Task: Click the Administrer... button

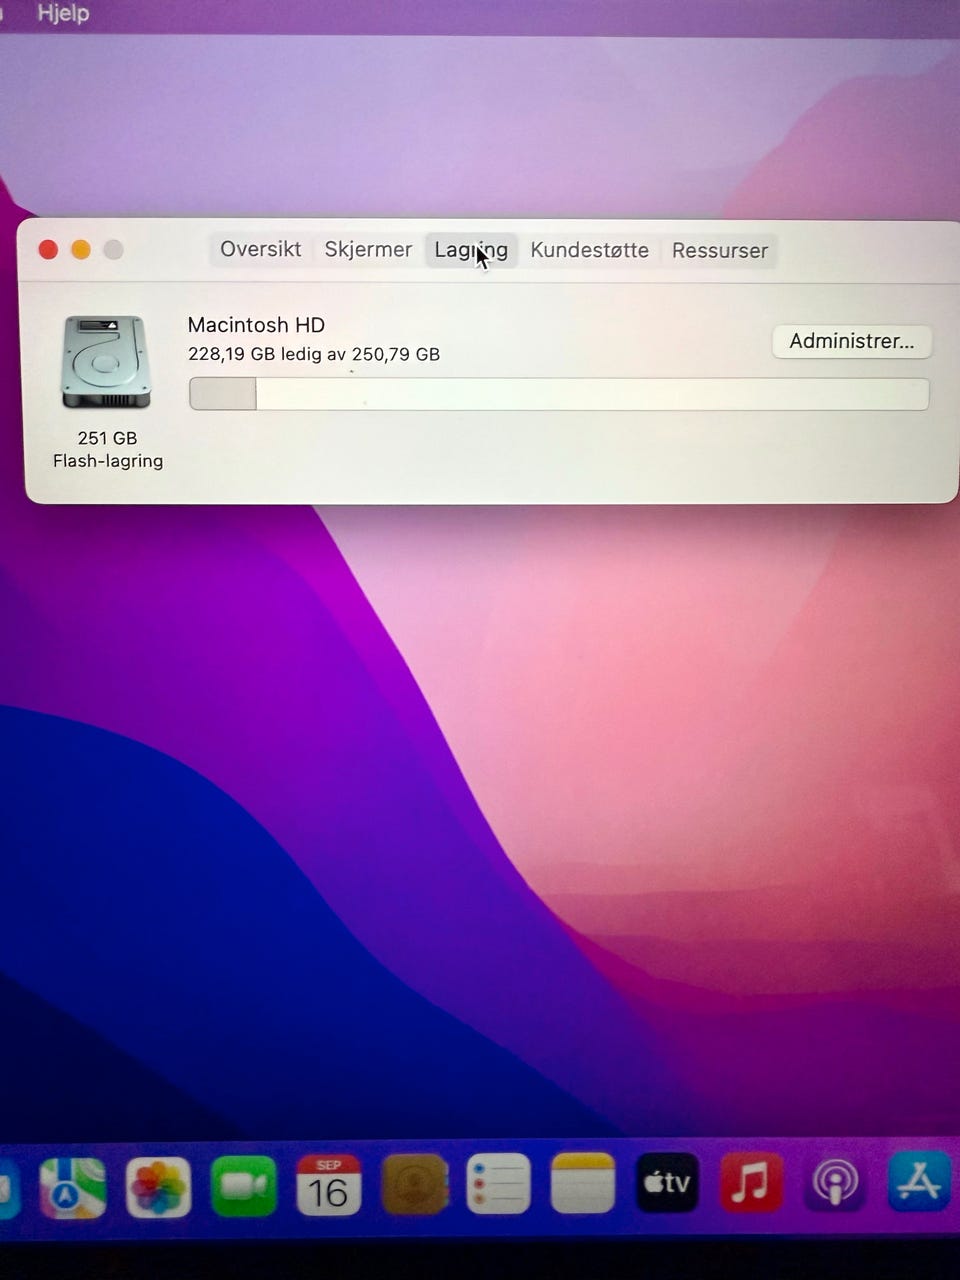Action: tap(852, 341)
